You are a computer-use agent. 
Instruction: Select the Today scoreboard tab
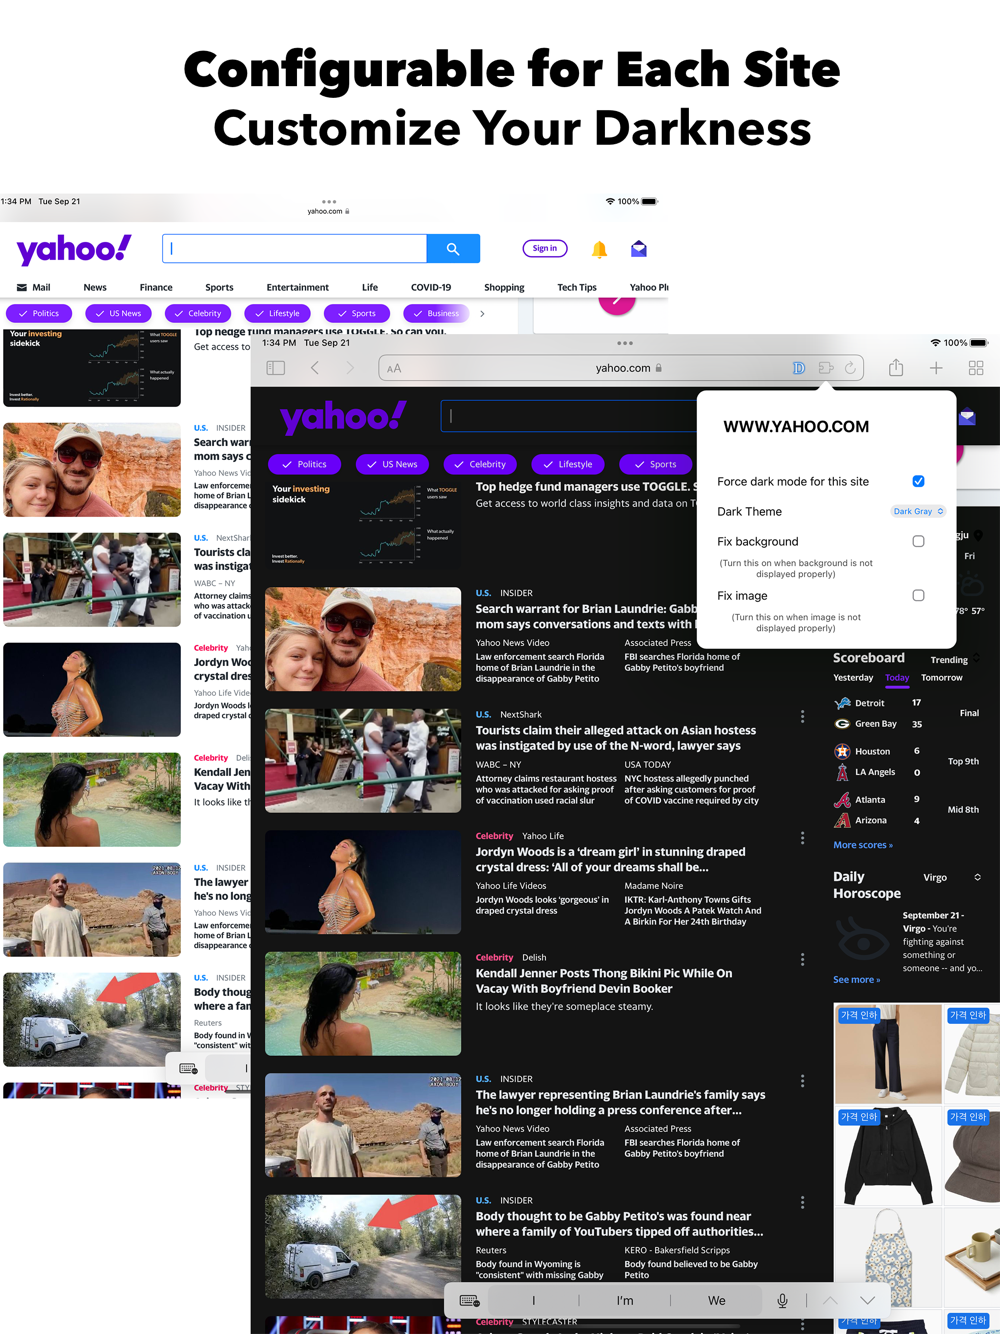tap(897, 677)
